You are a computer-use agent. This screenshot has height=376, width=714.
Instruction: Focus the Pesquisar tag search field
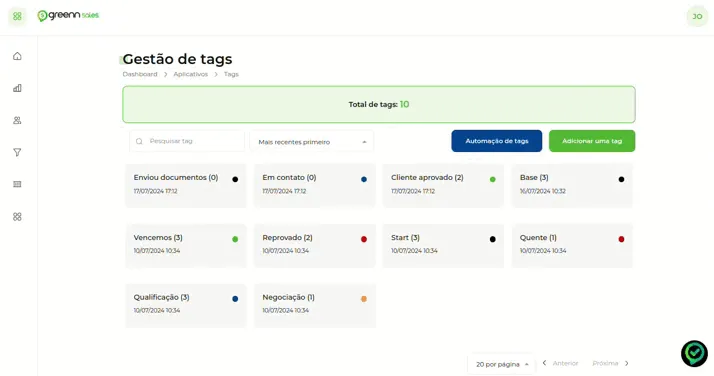(x=187, y=141)
